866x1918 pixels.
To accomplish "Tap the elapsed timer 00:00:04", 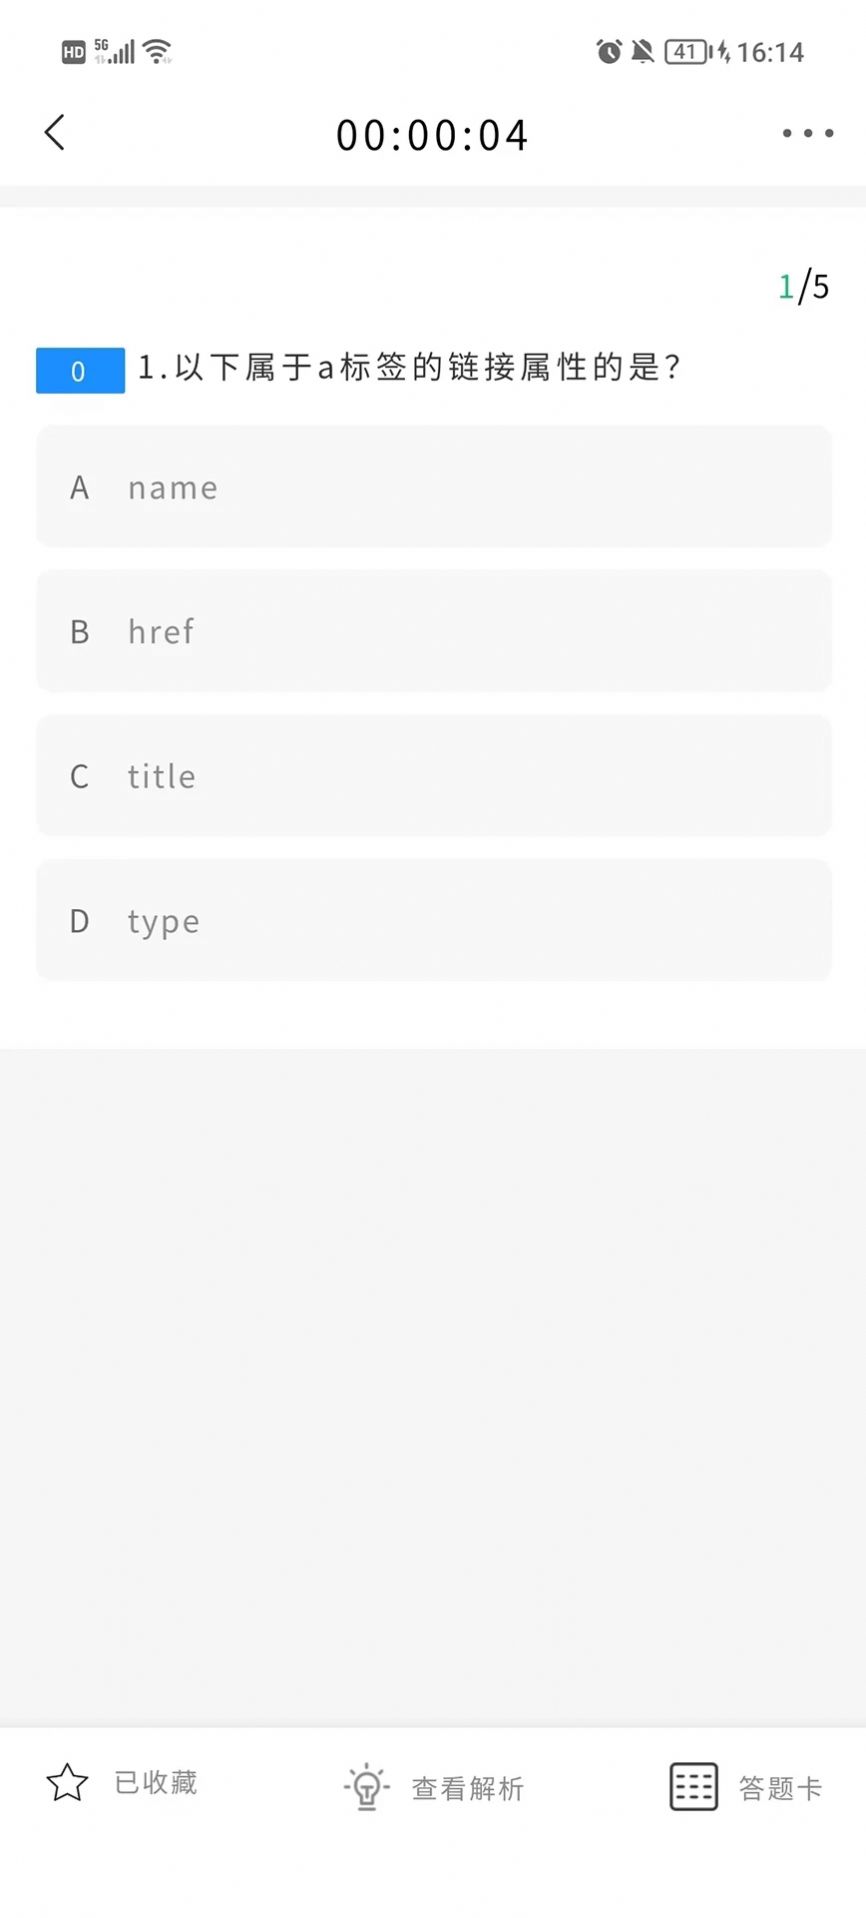I will click(432, 135).
